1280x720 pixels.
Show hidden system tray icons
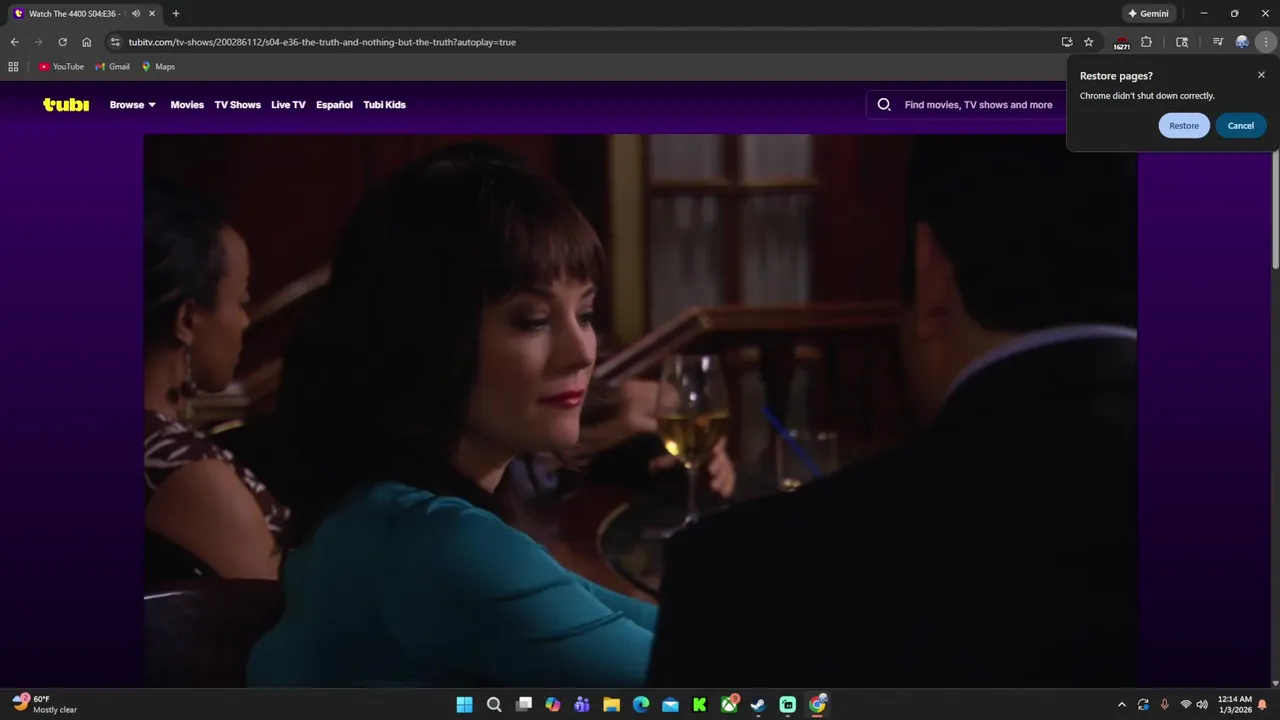pos(1121,705)
